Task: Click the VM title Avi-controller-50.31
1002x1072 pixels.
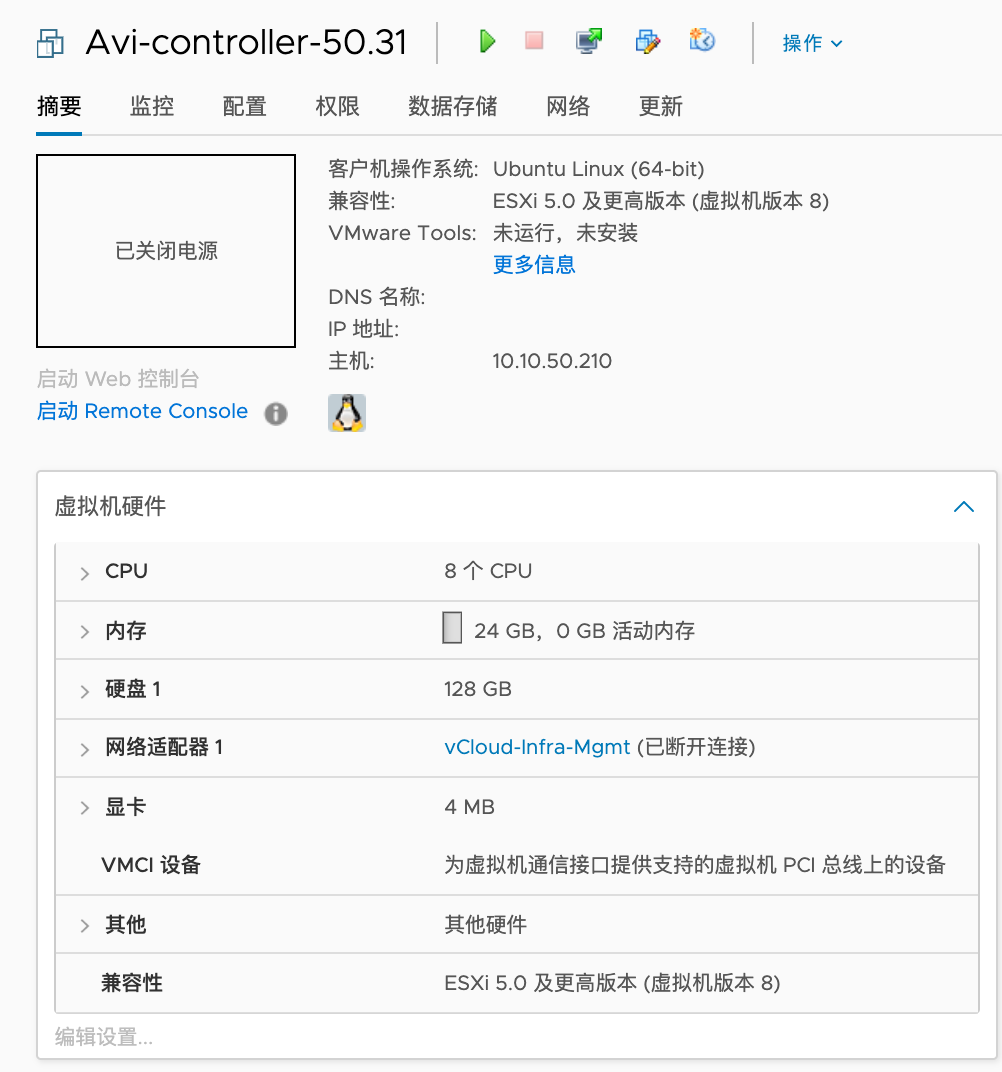Action: click(246, 42)
